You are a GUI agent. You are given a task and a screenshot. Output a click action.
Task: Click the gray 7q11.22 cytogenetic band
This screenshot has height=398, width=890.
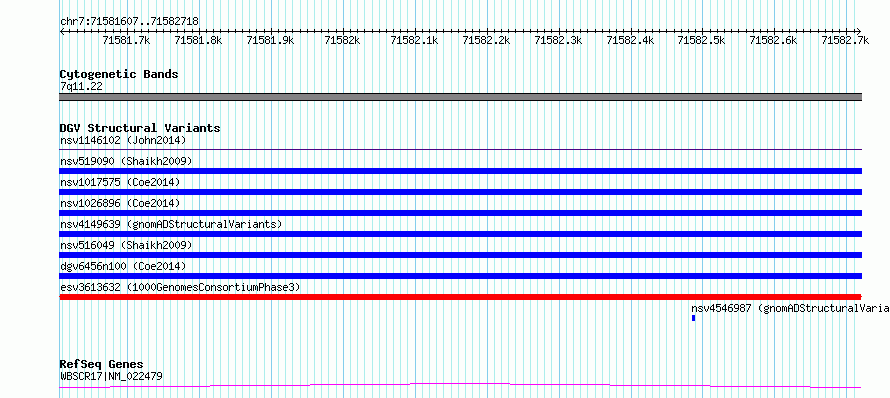460,97
